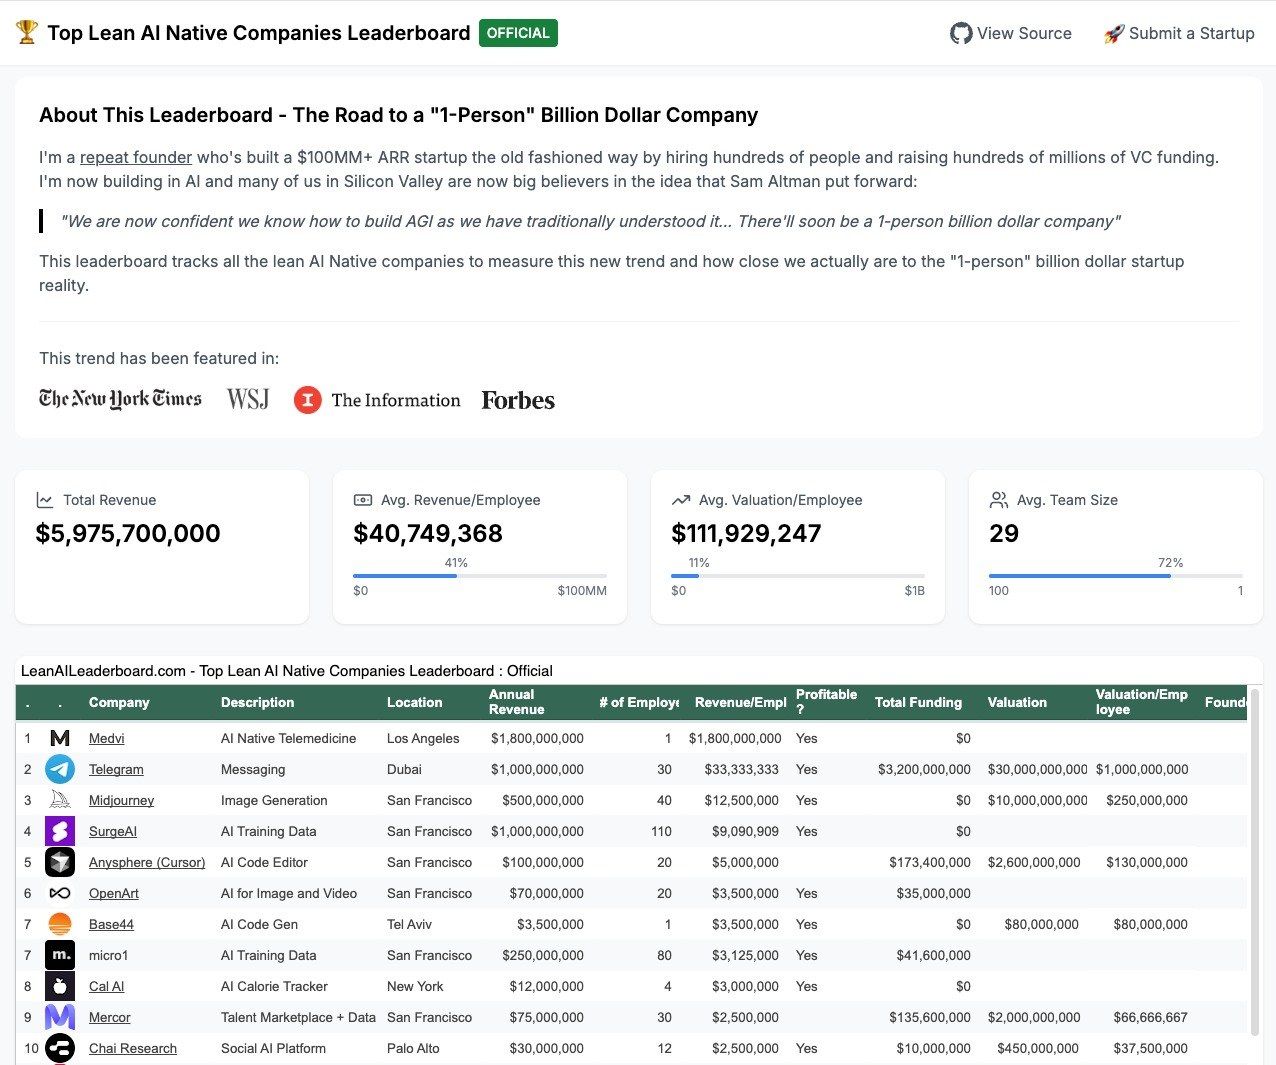
Task: Click the Midjourney sailboat logo
Action: (x=60, y=800)
